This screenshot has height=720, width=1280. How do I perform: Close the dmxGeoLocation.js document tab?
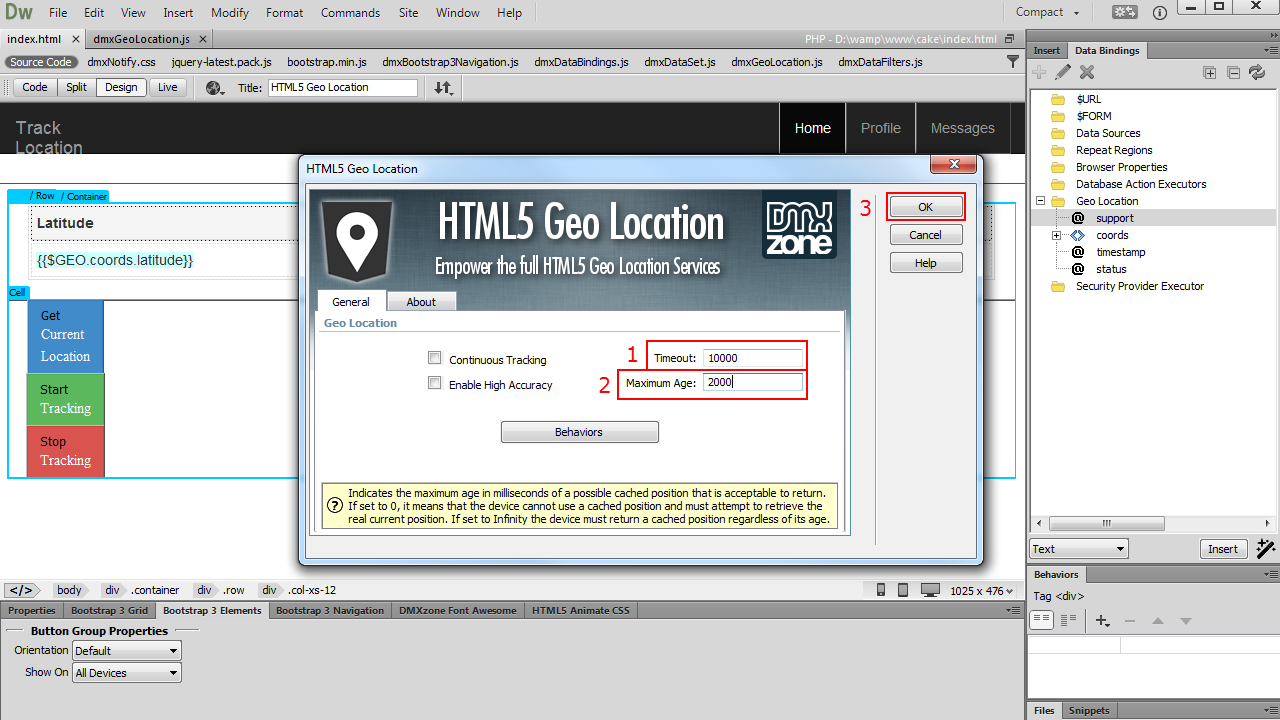click(202, 39)
